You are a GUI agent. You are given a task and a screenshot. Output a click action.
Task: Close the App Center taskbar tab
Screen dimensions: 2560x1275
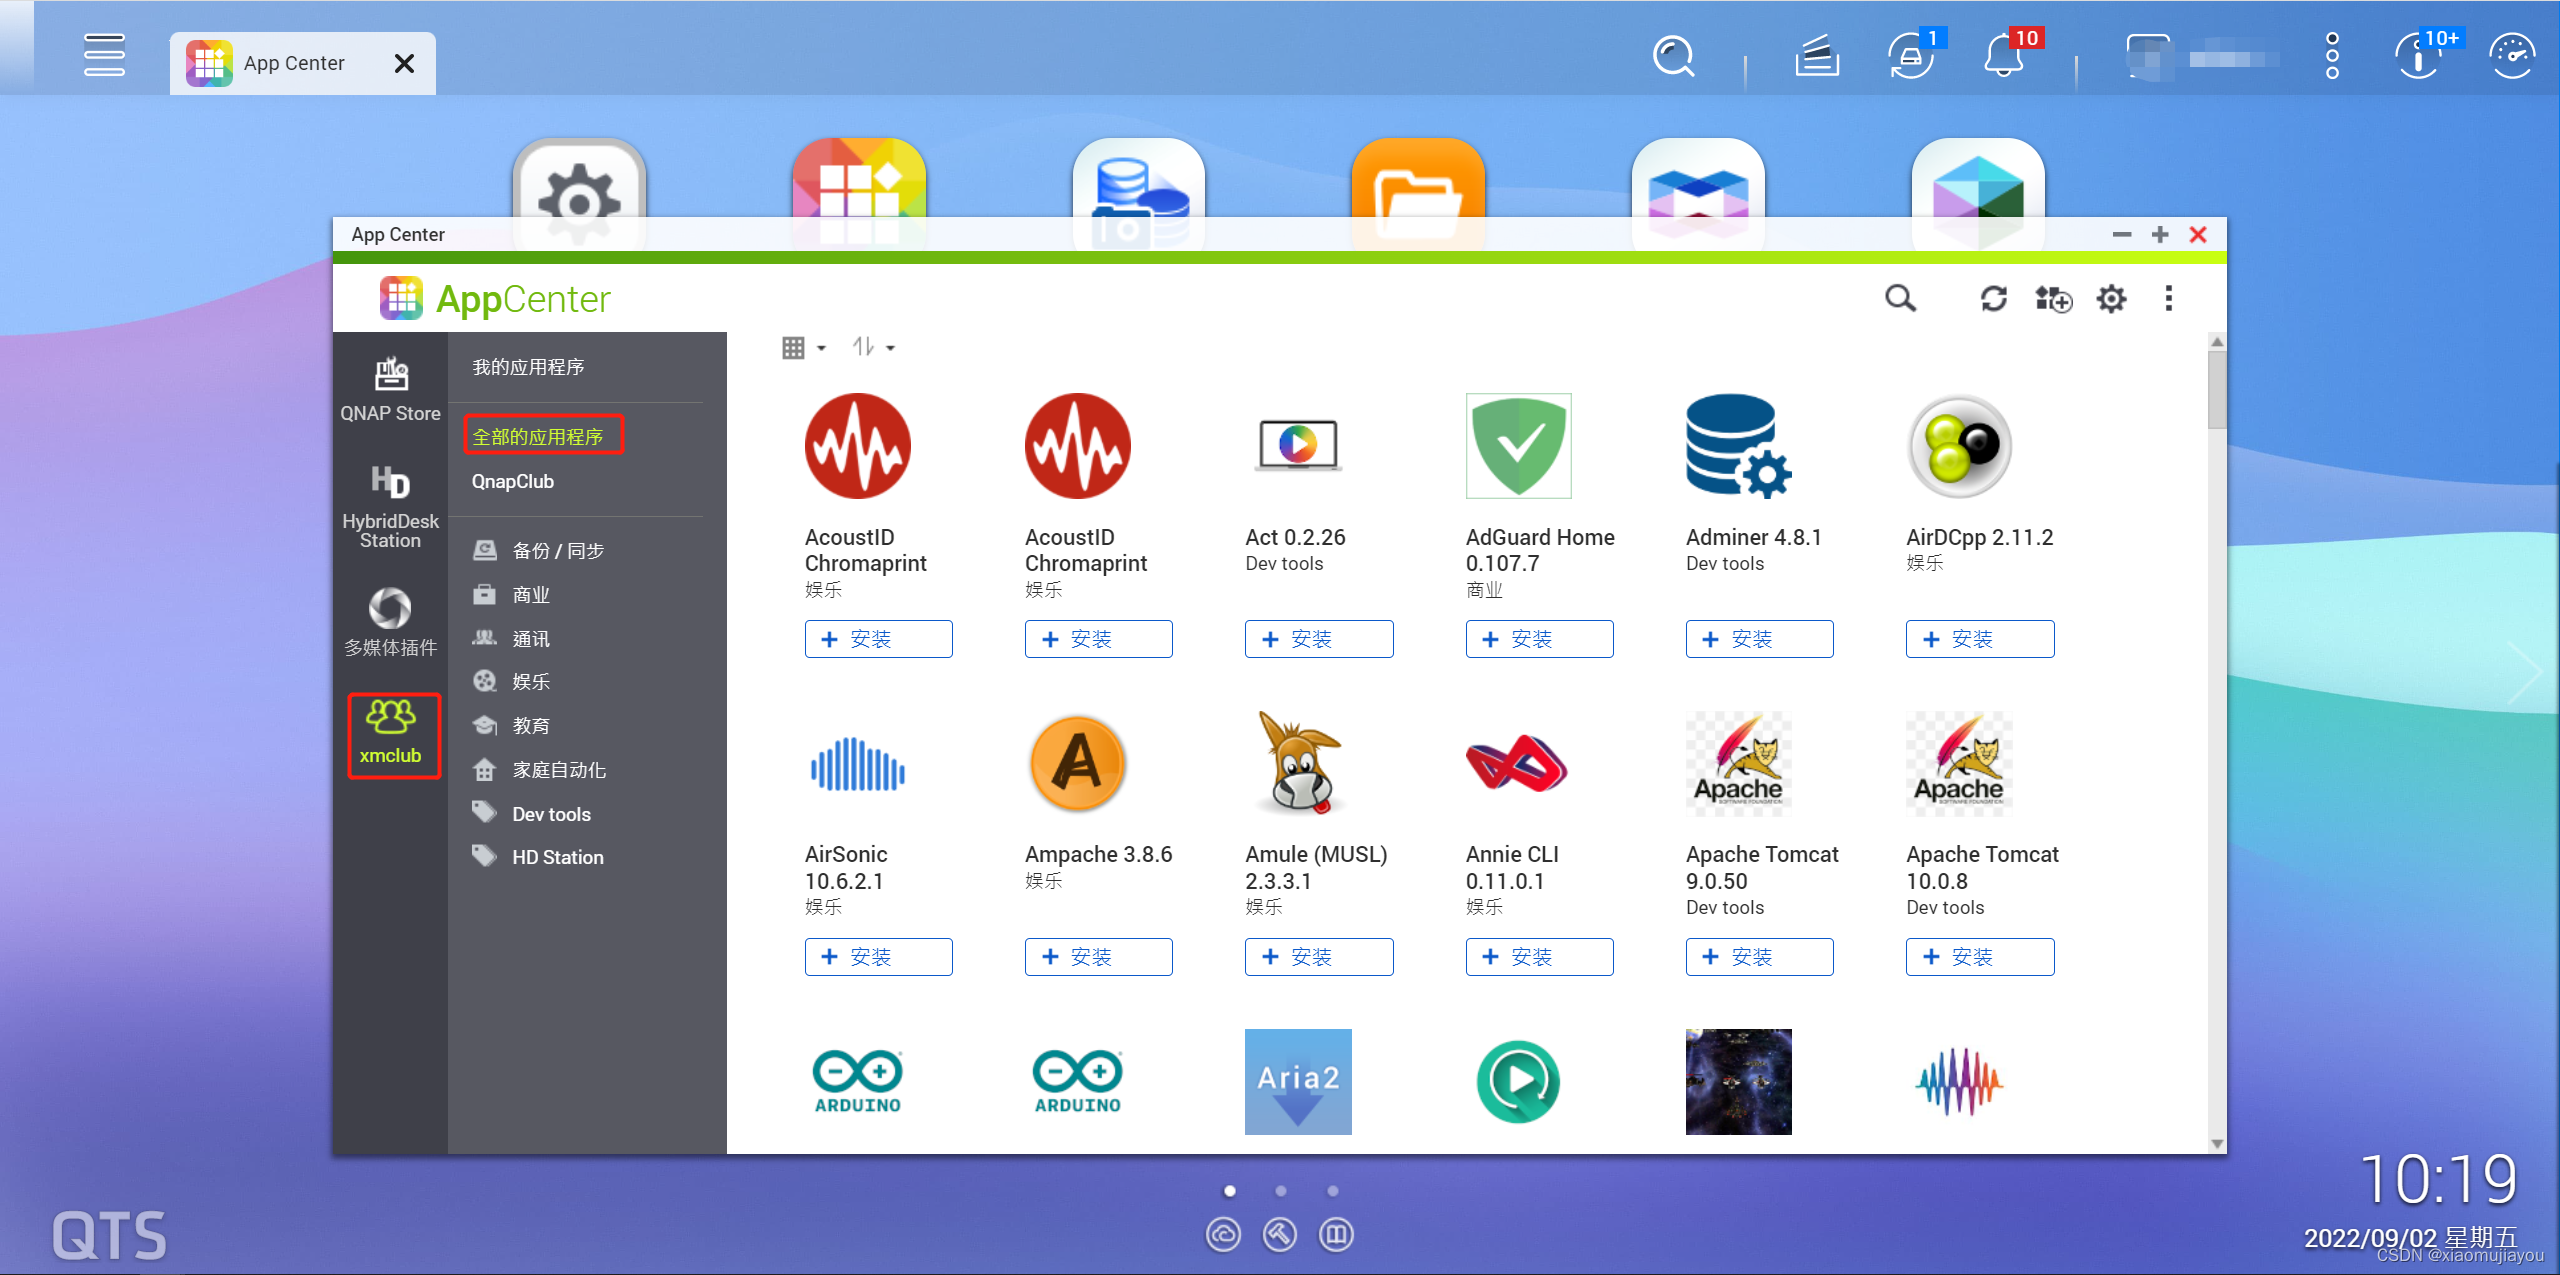click(x=404, y=64)
